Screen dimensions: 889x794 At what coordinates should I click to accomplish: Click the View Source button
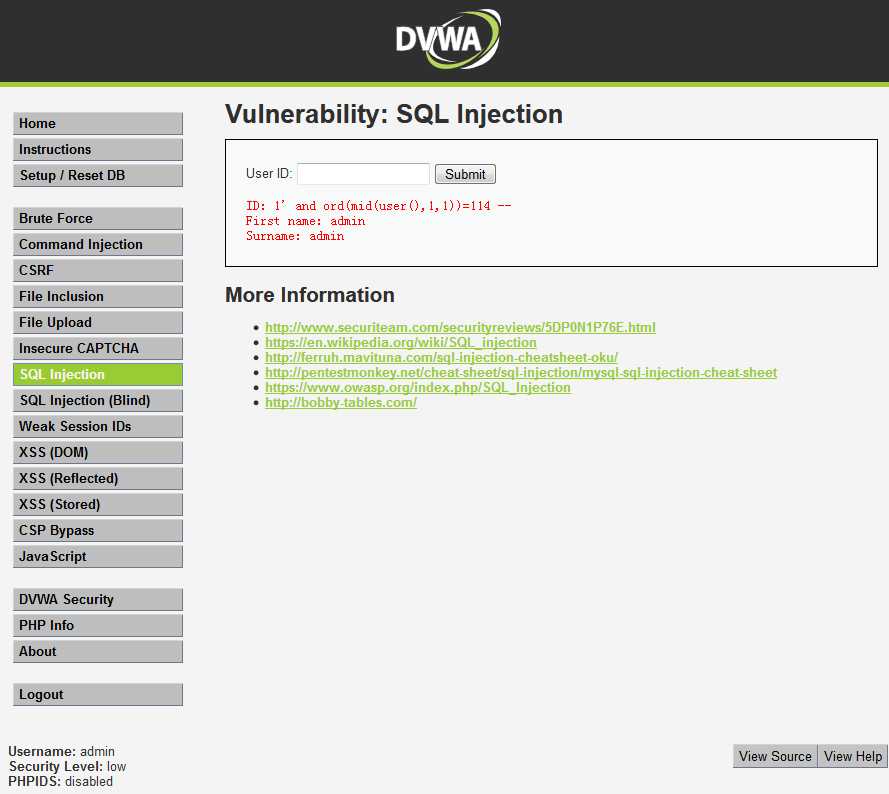point(775,757)
